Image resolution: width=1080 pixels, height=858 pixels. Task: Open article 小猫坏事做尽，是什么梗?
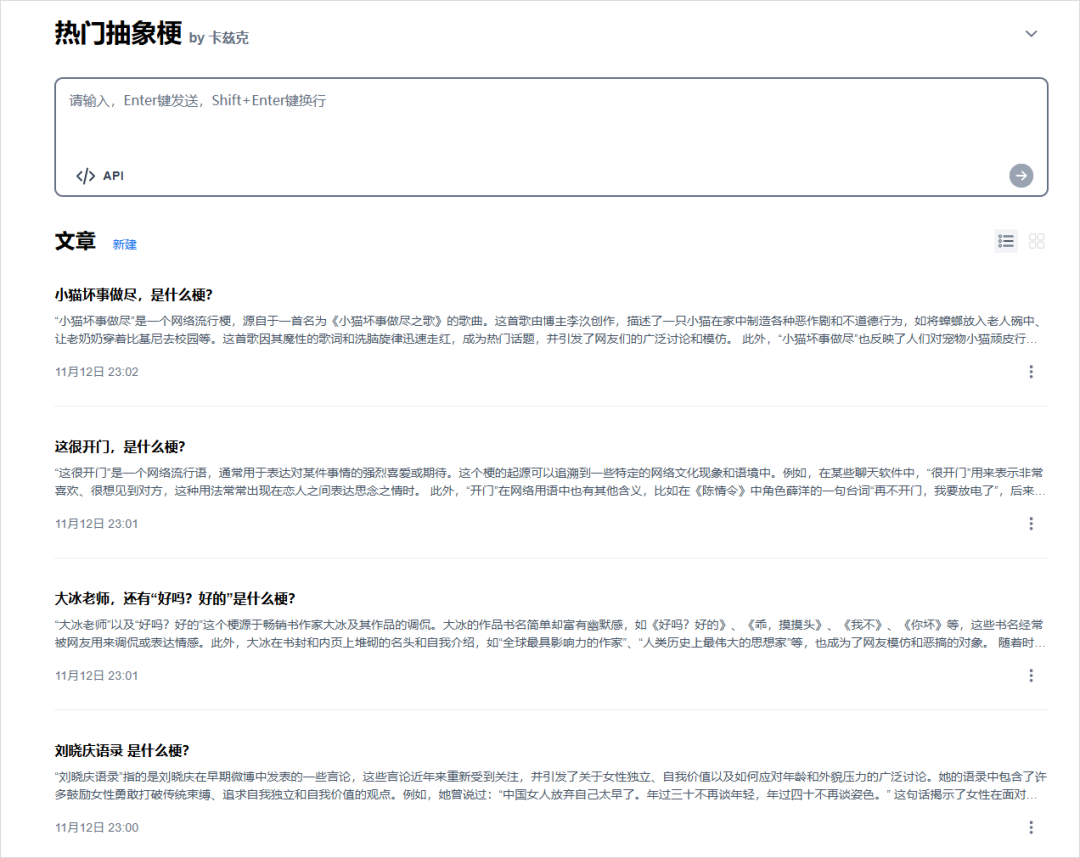pos(134,295)
